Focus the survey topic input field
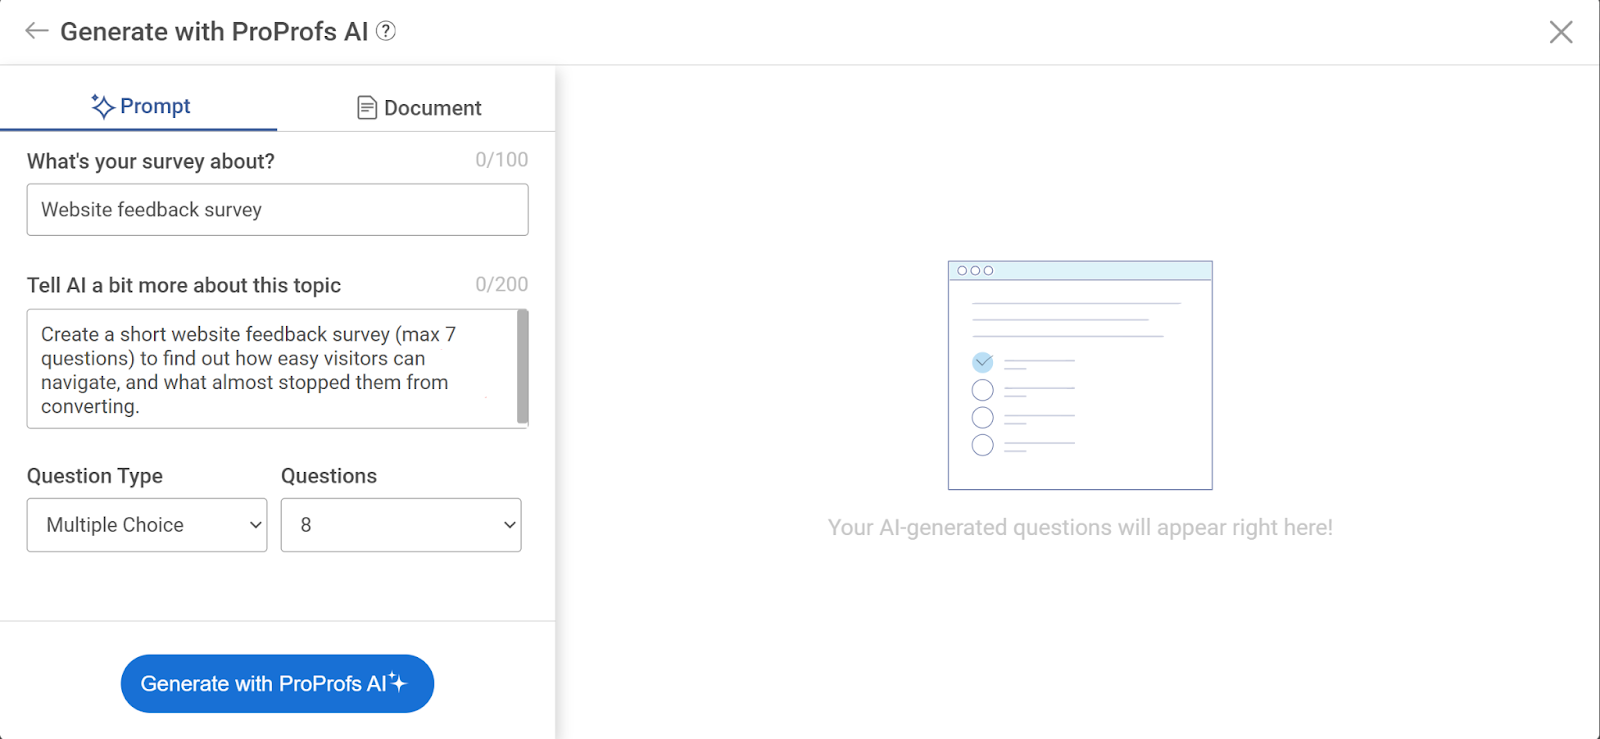 click(277, 210)
